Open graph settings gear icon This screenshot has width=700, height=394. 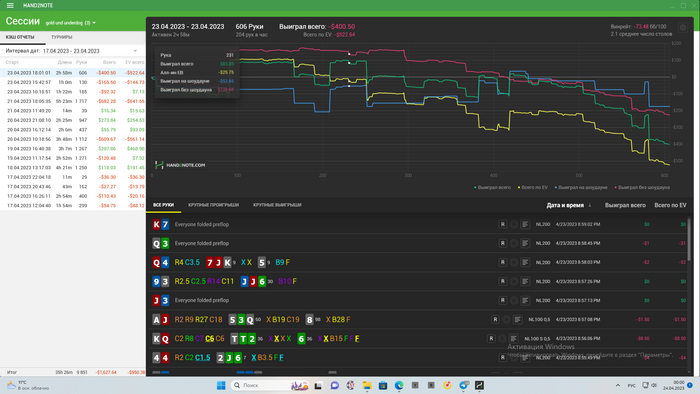tap(683, 28)
